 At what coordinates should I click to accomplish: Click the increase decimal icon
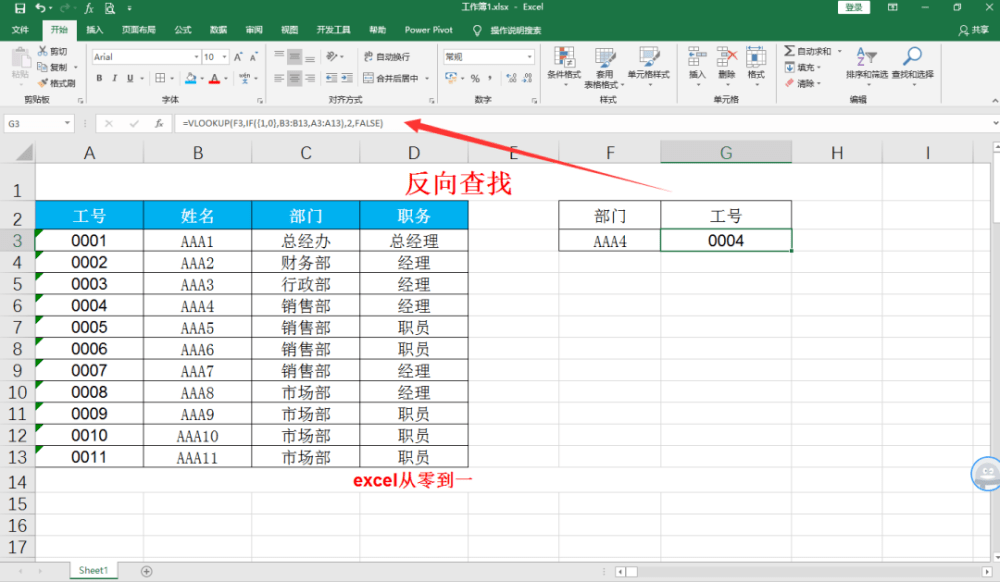(x=511, y=78)
